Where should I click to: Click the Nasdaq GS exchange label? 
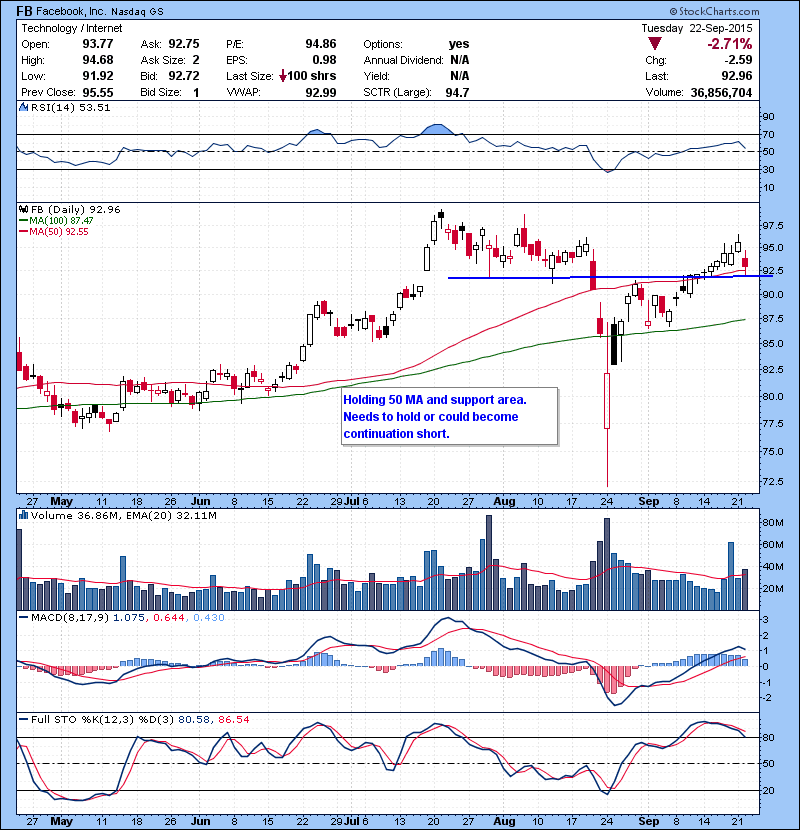pyautogui.click(x=137, y=12)
